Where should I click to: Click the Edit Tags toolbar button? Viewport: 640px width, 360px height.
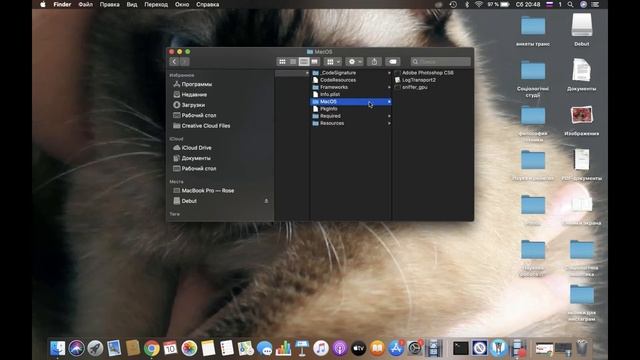(x=393, y=62)
